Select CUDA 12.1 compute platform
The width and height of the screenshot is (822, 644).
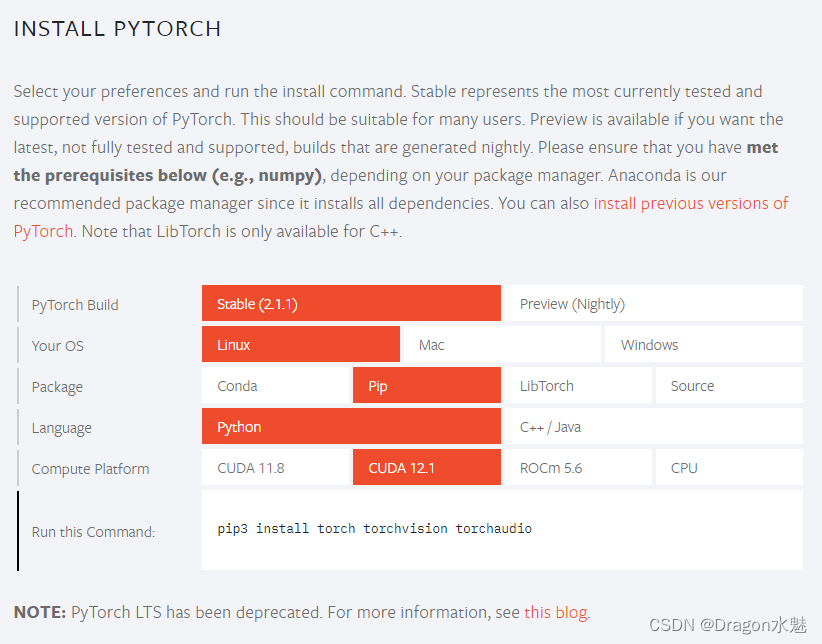pos(426,468)
